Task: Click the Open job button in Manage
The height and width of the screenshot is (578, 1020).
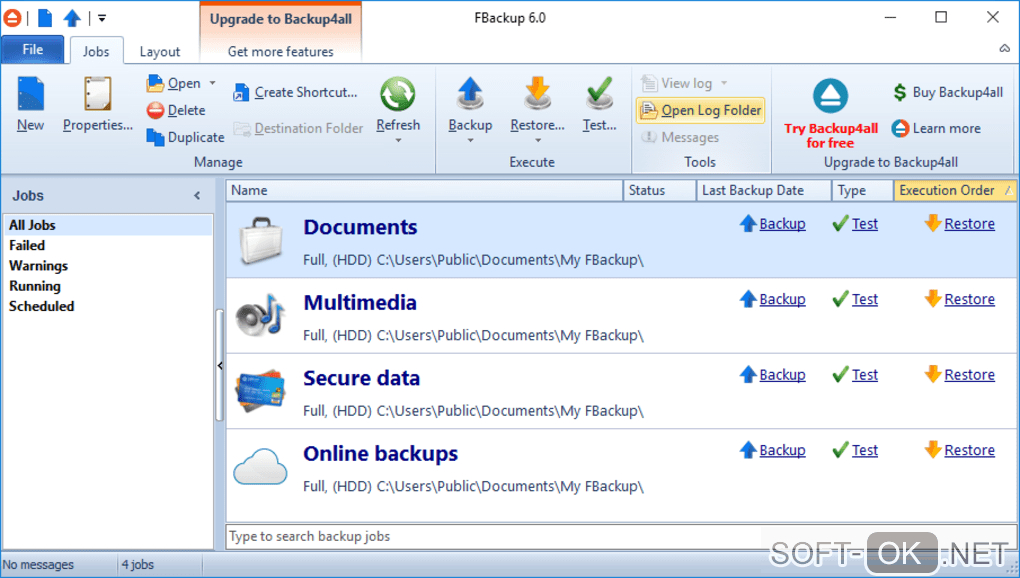Action: 174,83
